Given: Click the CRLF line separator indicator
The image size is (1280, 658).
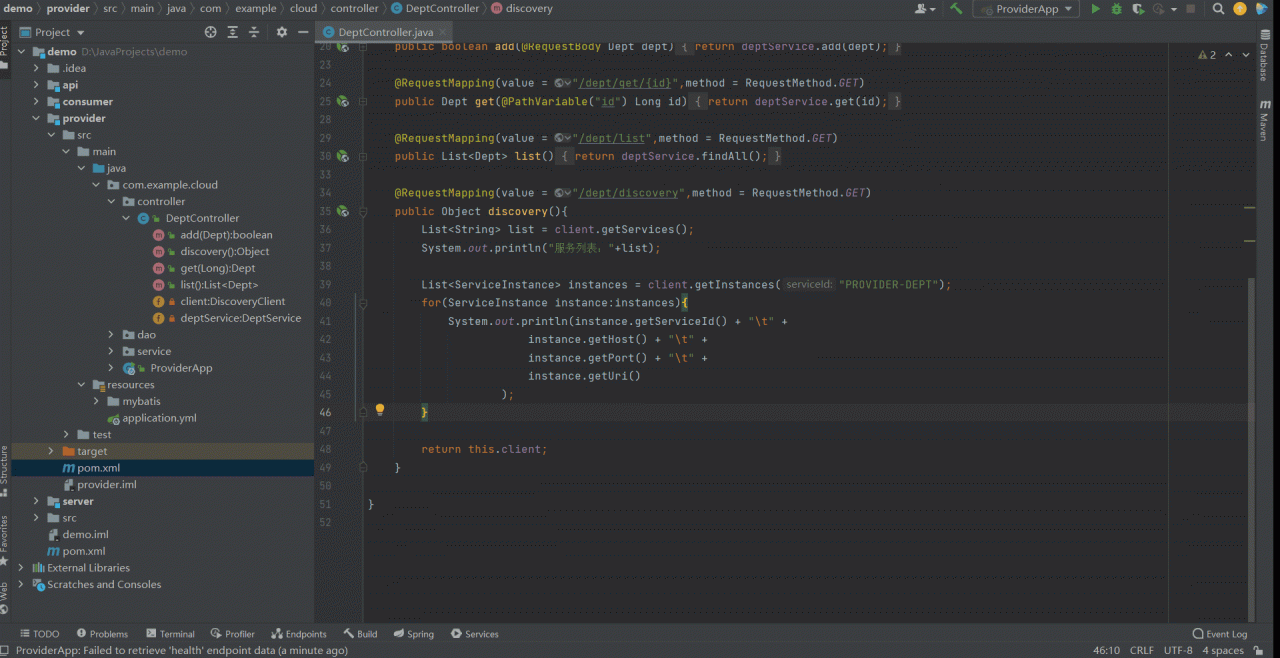Looking at the screenshot, I should (1141, 650).
